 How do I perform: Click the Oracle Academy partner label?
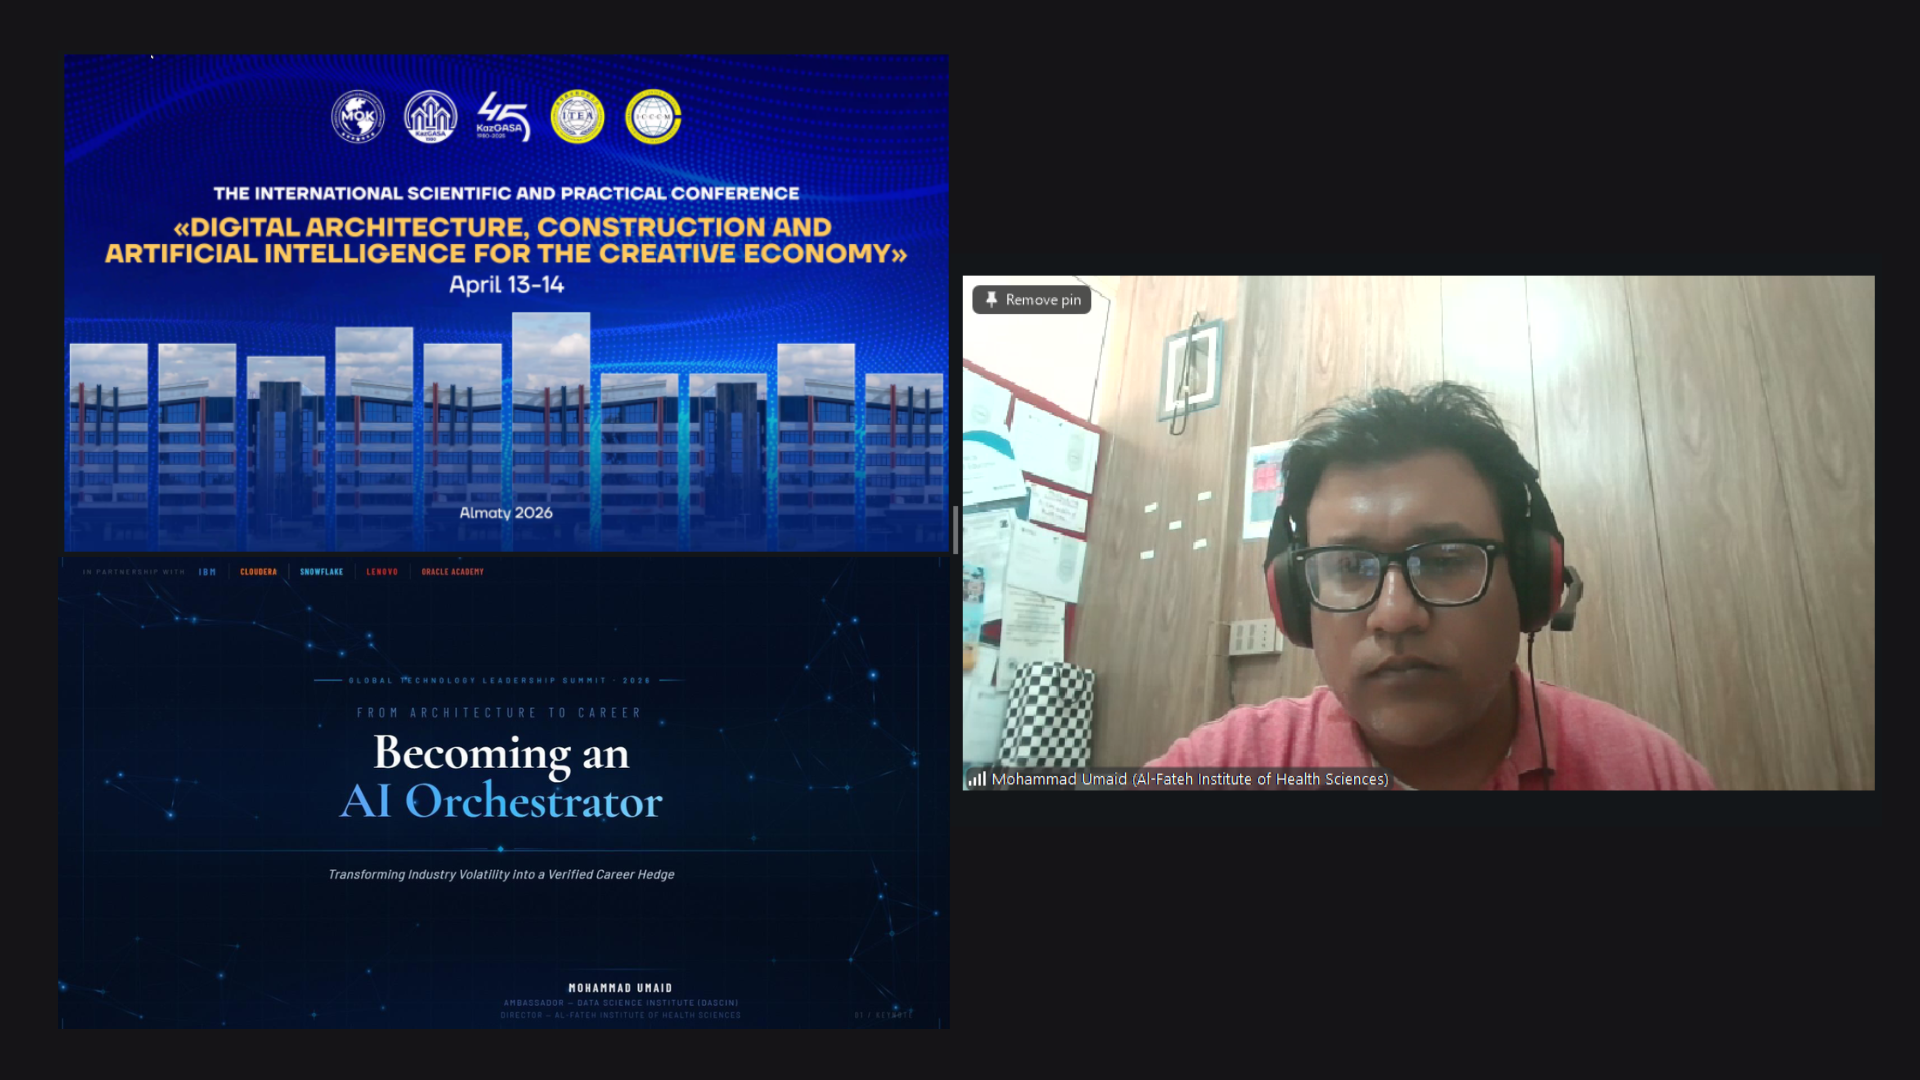(x=452, y=572)
